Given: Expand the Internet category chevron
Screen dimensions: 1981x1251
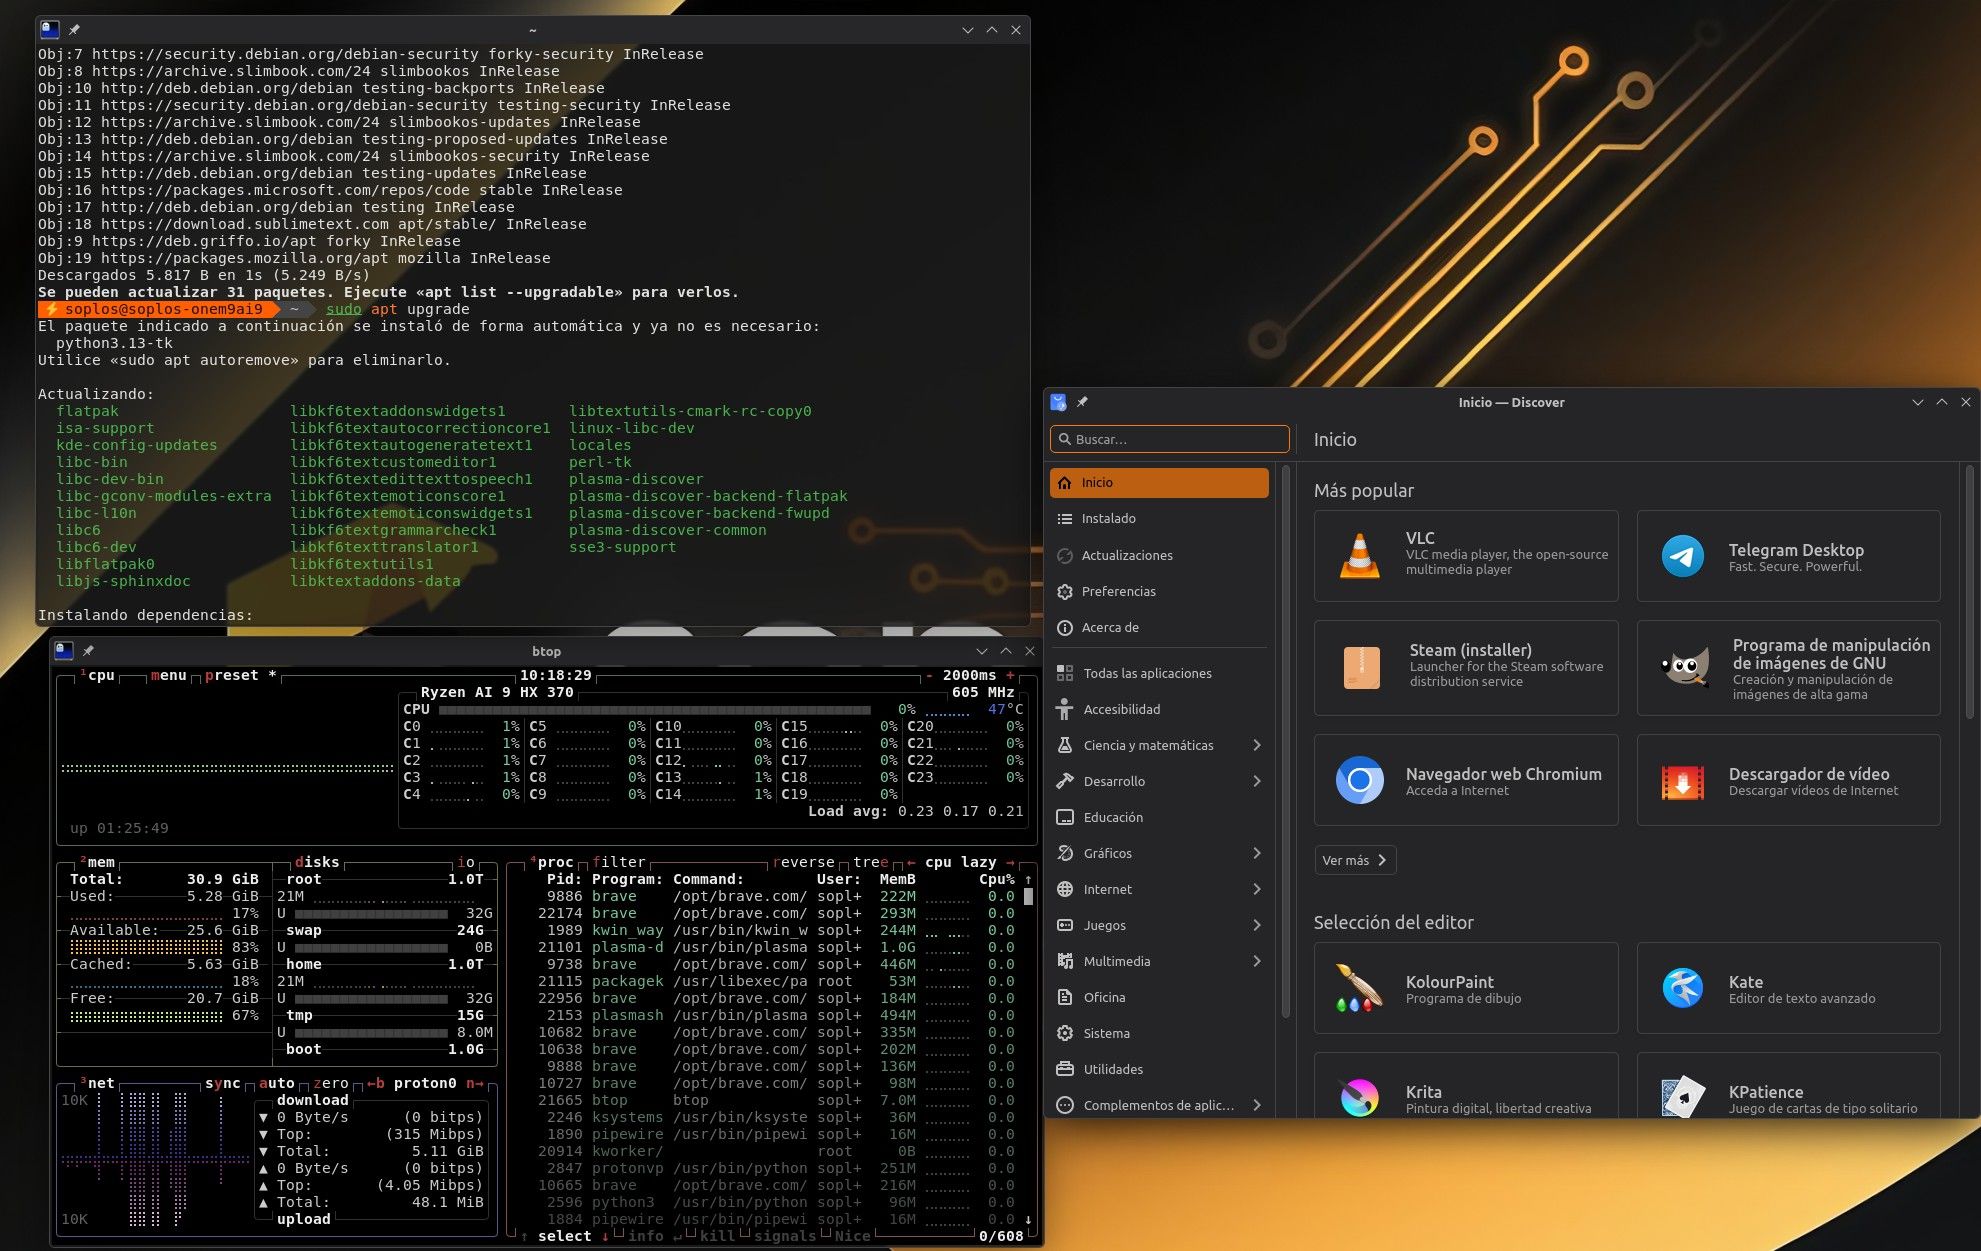Looking at the screenshot, I should [1257, 889].
